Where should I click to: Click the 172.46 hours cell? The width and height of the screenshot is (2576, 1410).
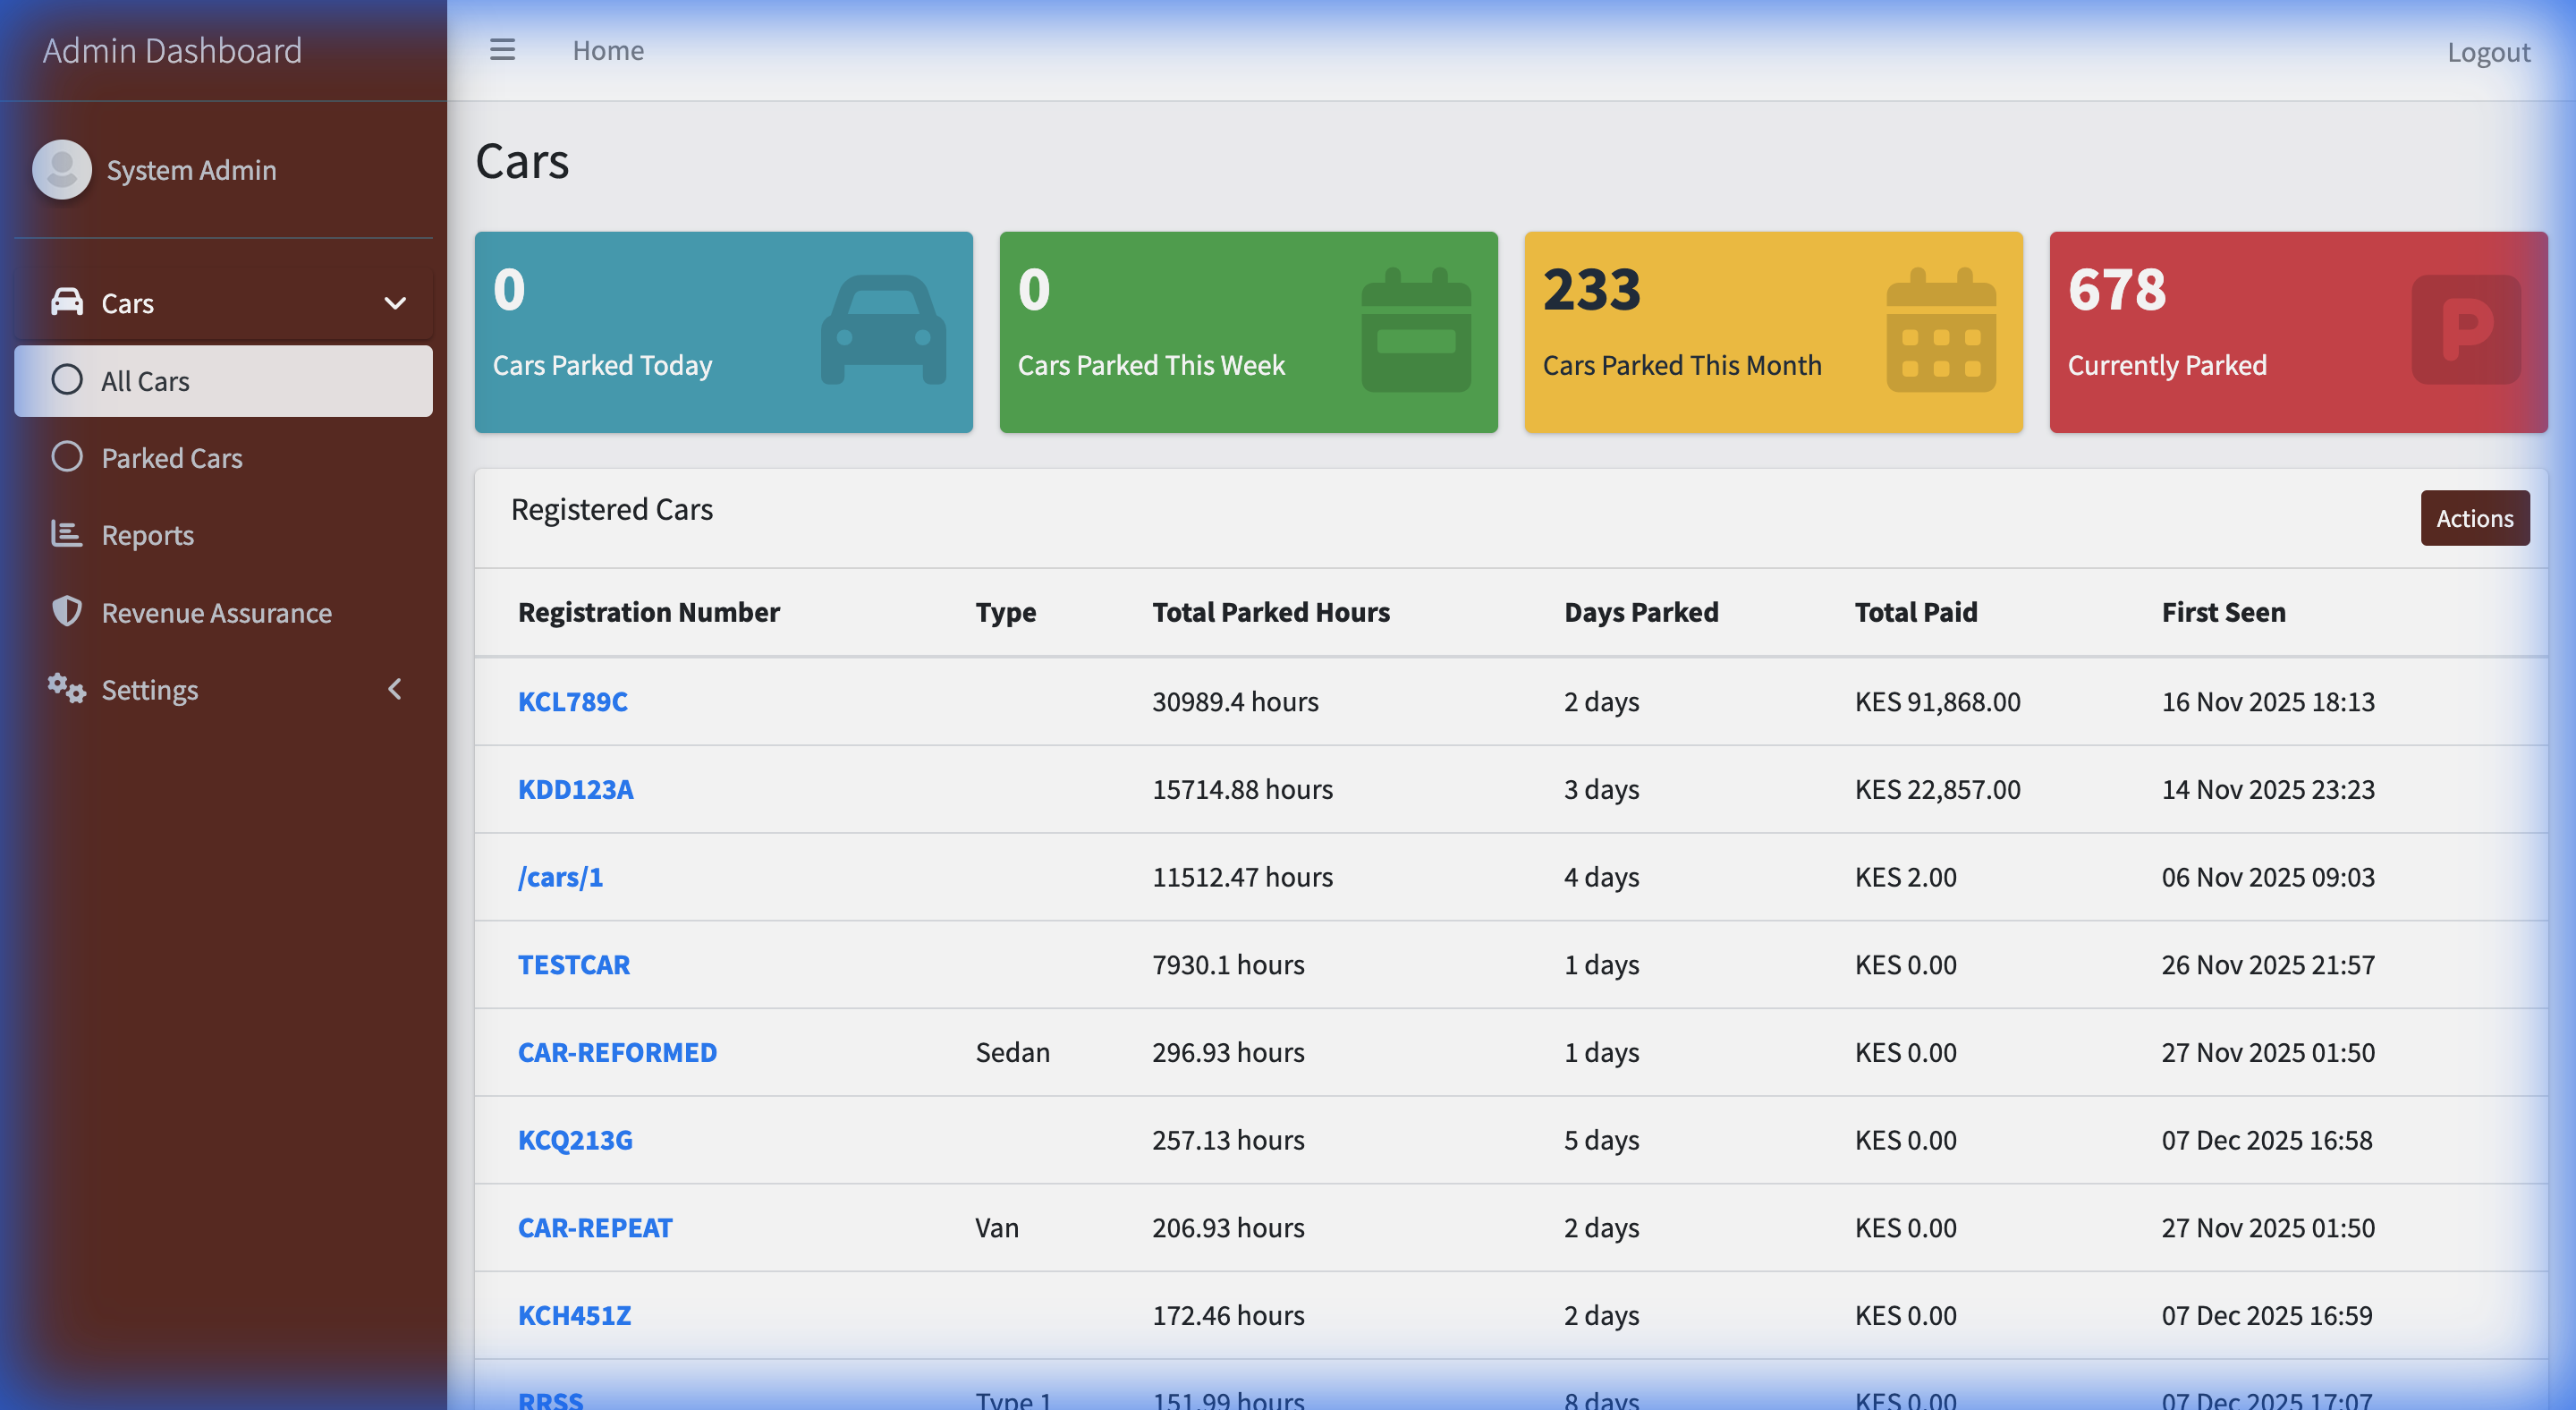pos(1228,1315)
